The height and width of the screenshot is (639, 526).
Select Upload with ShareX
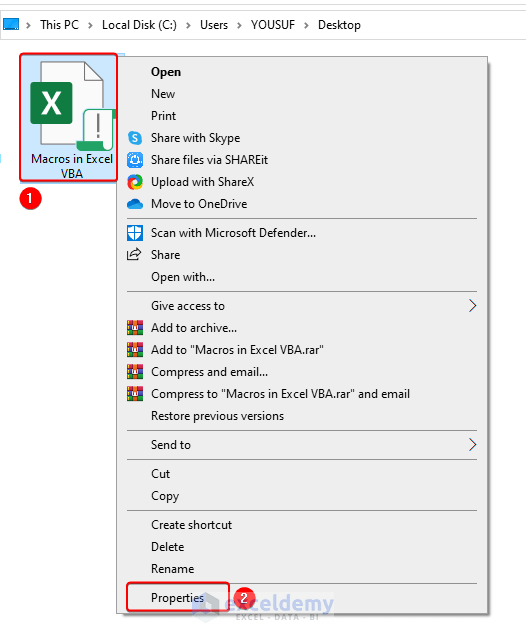coord(202,182)
